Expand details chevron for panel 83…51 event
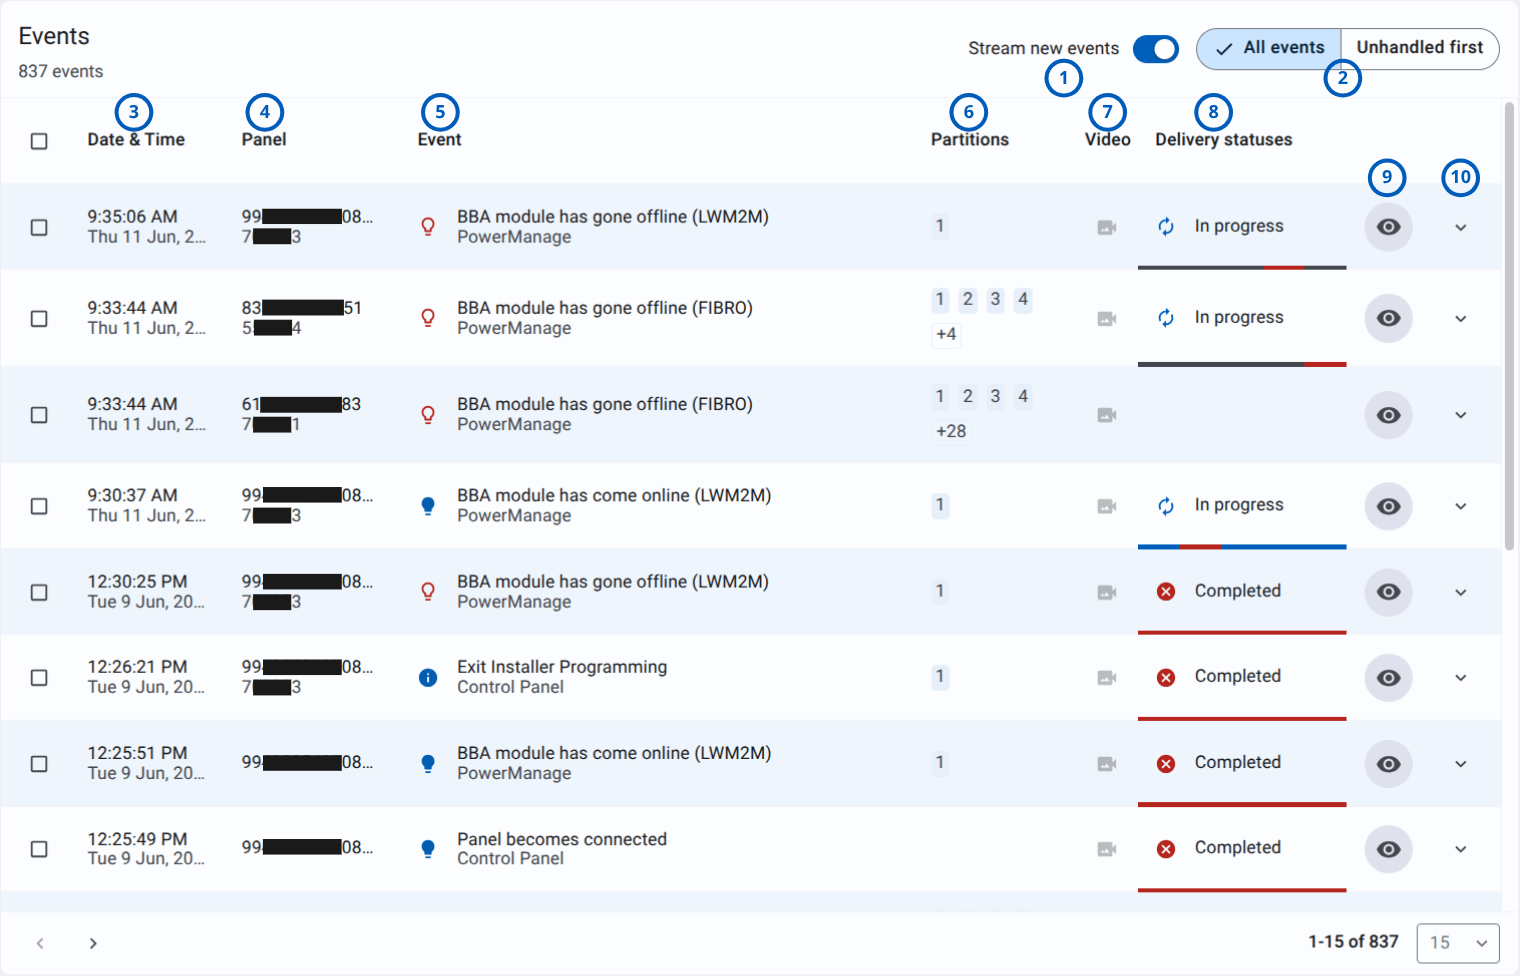Screen dimensions: 1520x976 [1461, 319]
